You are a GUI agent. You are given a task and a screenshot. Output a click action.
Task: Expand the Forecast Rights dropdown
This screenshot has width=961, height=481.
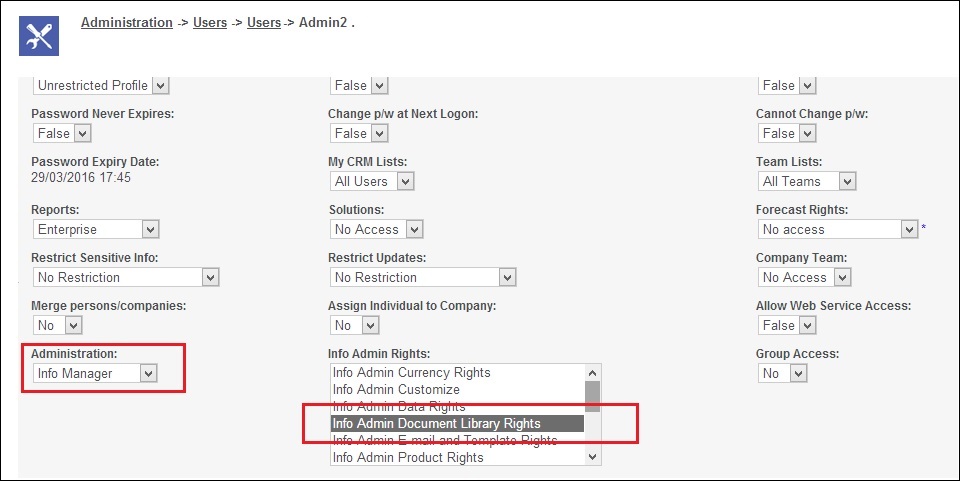838,229
